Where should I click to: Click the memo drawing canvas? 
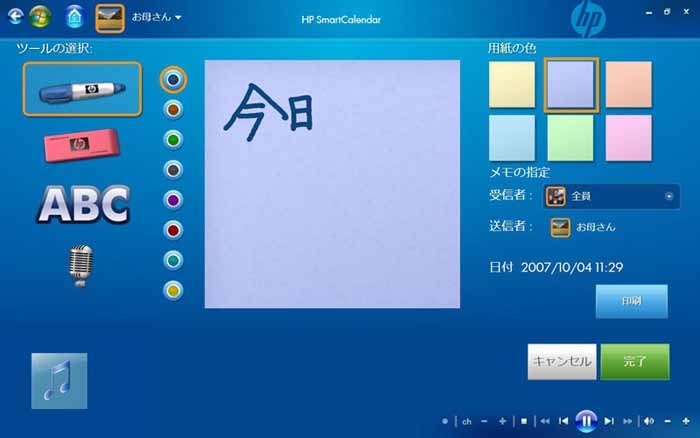[x=332, y=184]
